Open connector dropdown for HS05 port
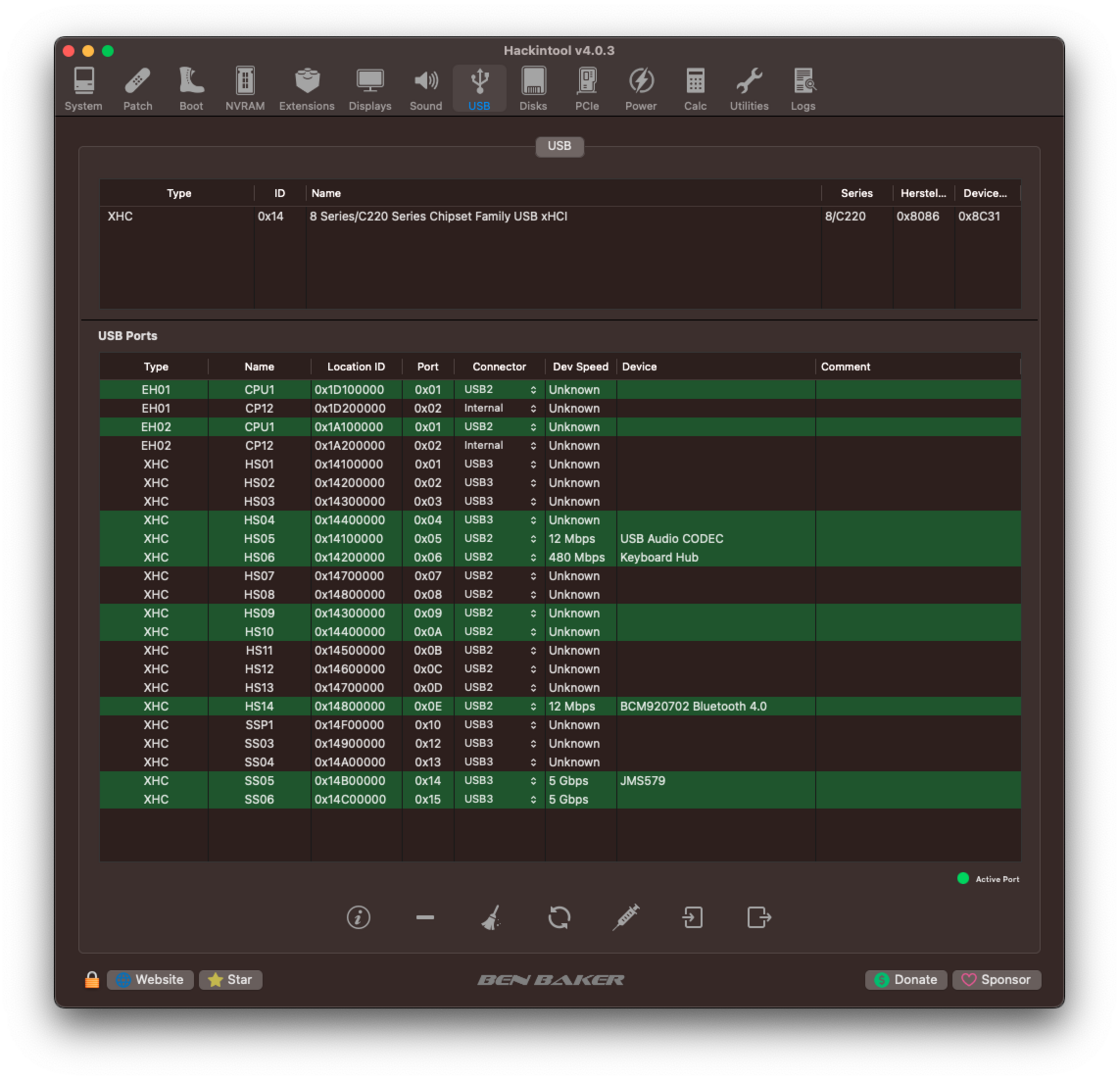Screen dimensions: 1119x1080 500,539
